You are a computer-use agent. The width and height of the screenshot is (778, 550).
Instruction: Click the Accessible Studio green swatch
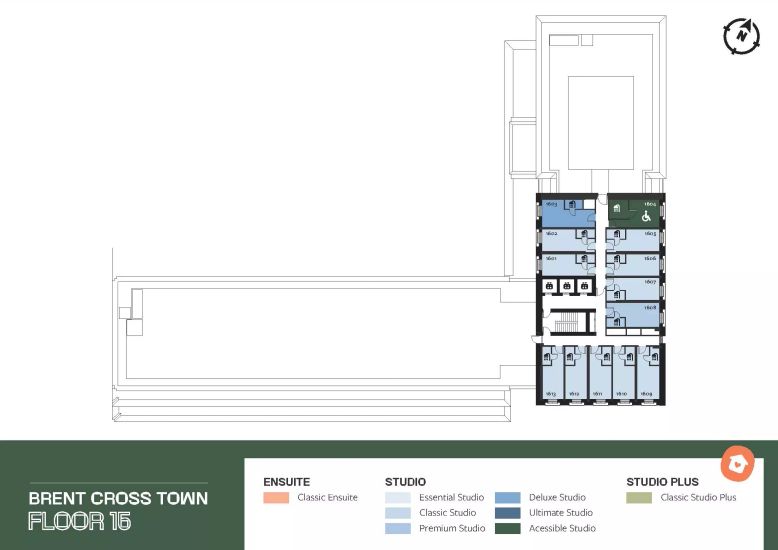(x=508, y=528)
